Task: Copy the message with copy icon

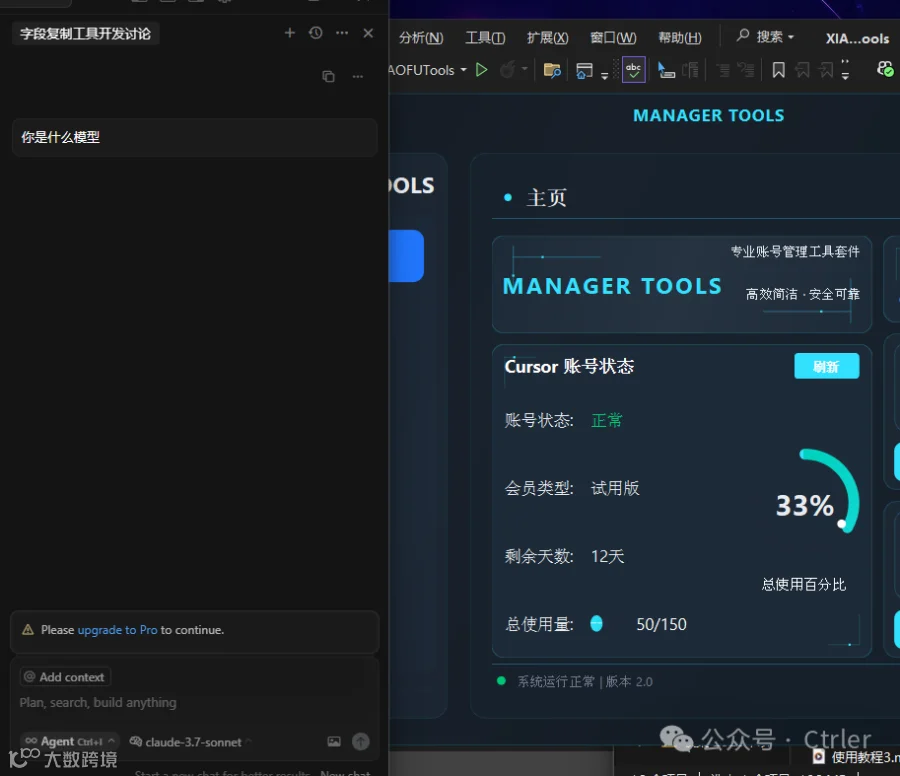Action: pyautogui.click(x=328, y=76)
